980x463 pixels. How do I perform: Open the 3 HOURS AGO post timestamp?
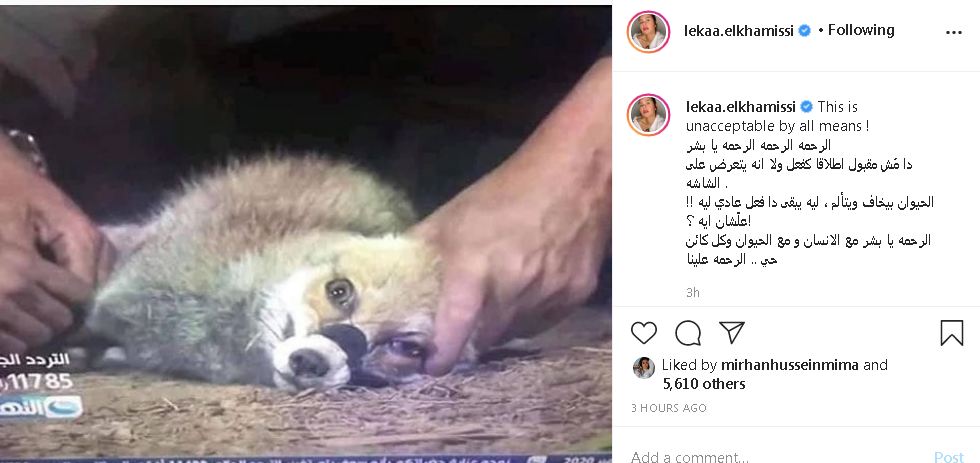coord(669,408)
